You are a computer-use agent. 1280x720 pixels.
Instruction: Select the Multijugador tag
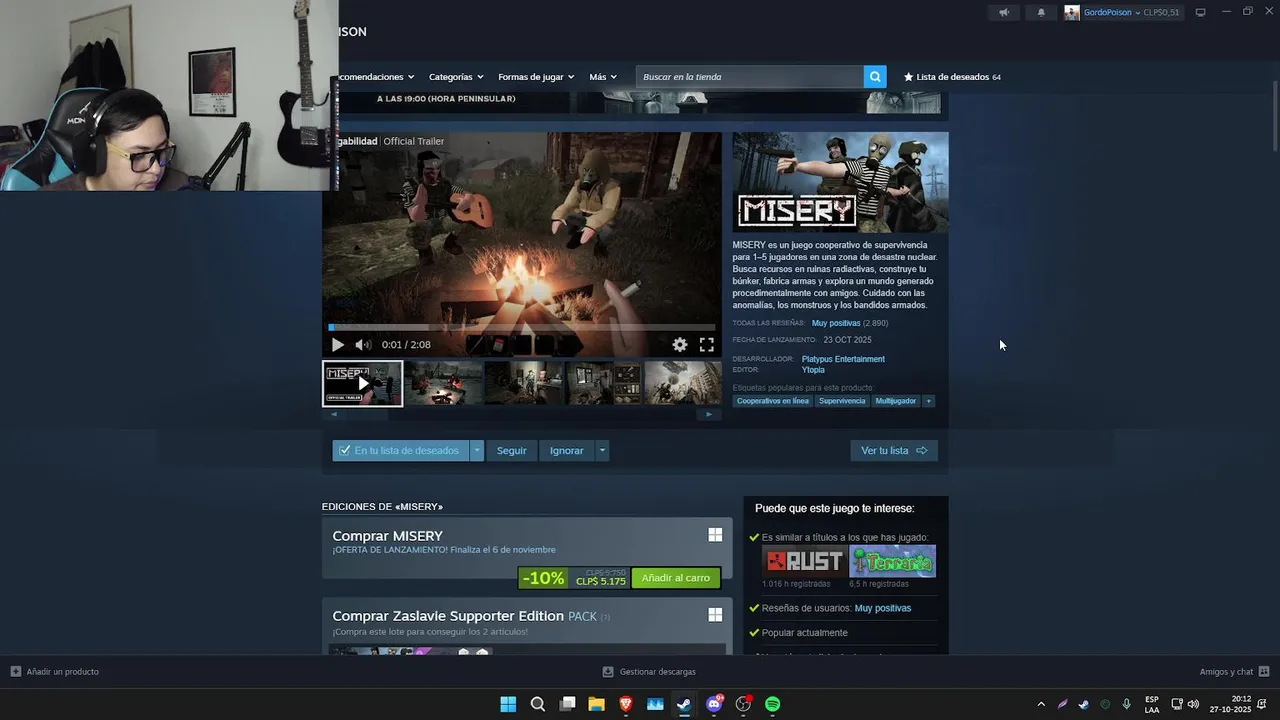point(896,401)
